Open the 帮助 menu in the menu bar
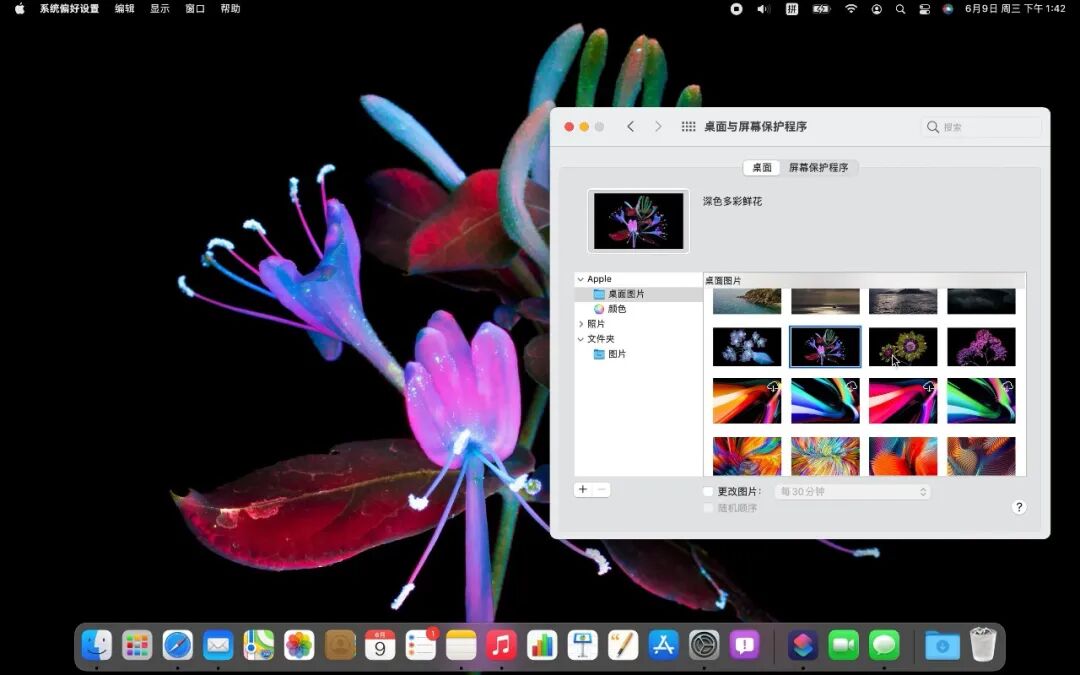The height and width of the screenshot is (675, 1080). (230, 9)
